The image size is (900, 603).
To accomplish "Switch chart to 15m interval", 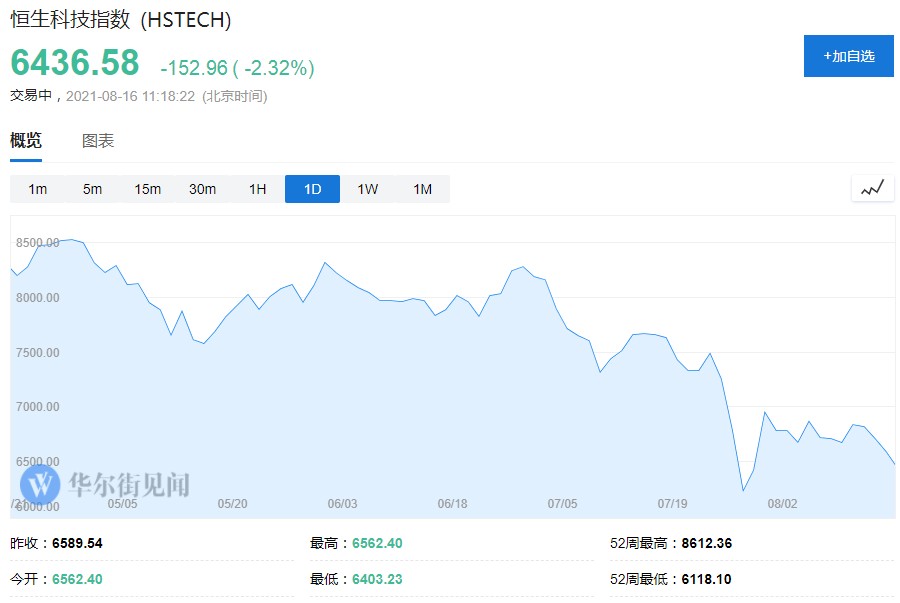I will click(x=147, y=189).
